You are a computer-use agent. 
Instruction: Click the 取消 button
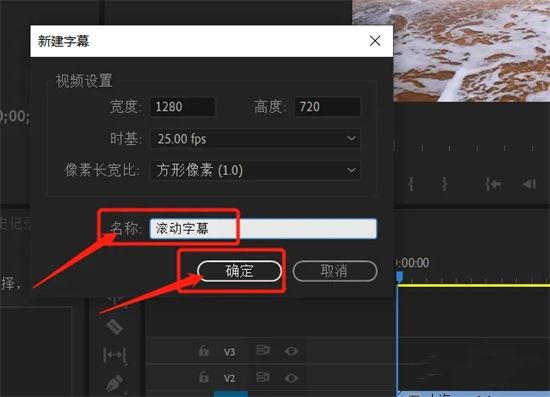pos(335,271)
